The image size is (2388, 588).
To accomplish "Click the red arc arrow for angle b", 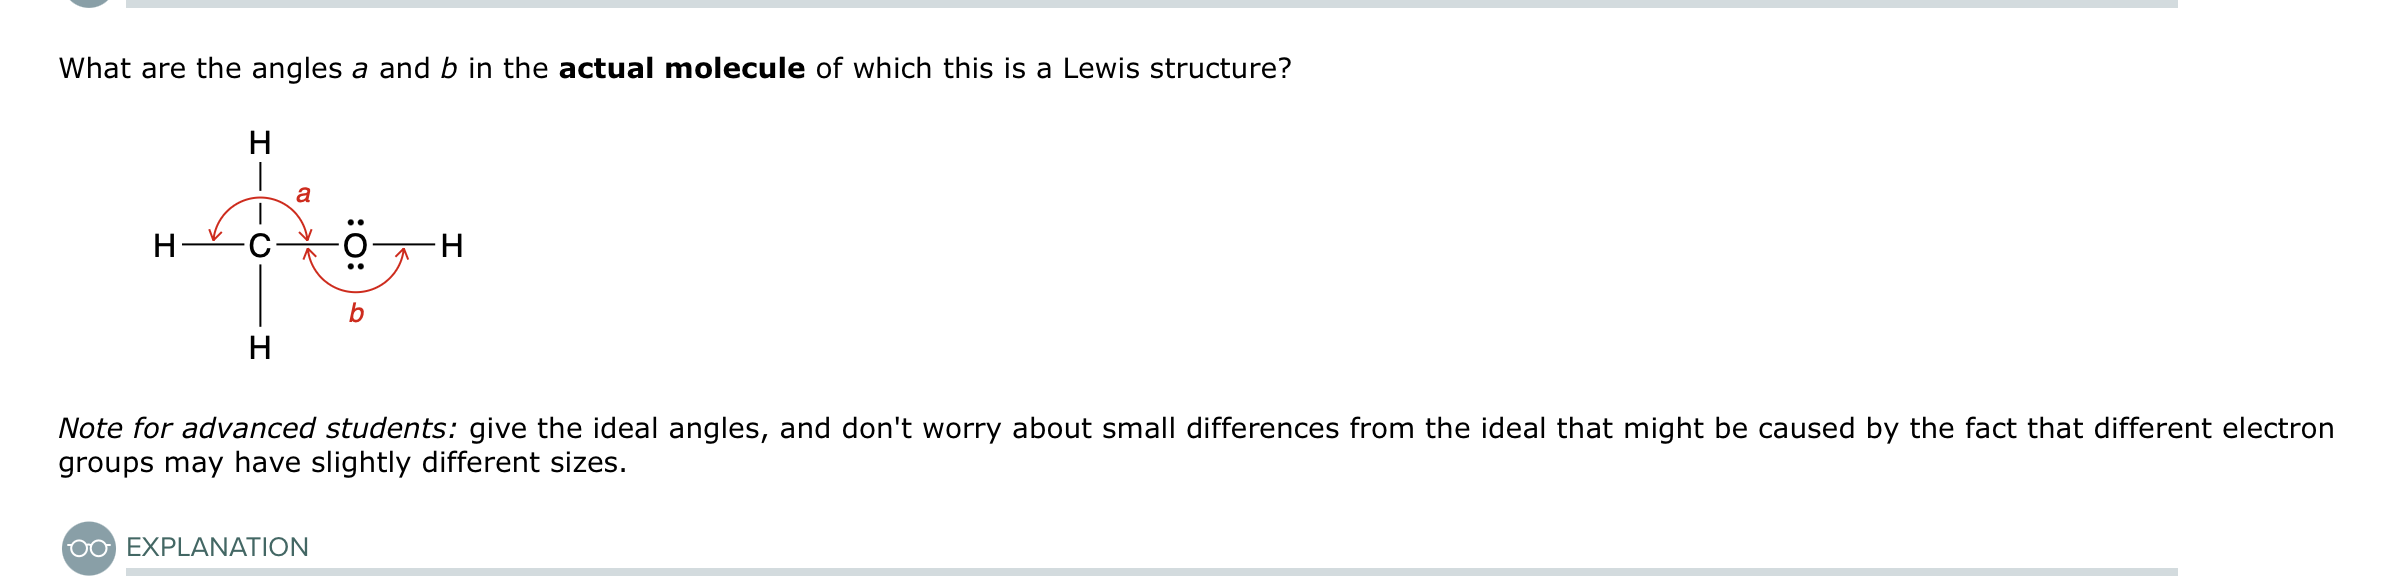I will pos(355,290).
